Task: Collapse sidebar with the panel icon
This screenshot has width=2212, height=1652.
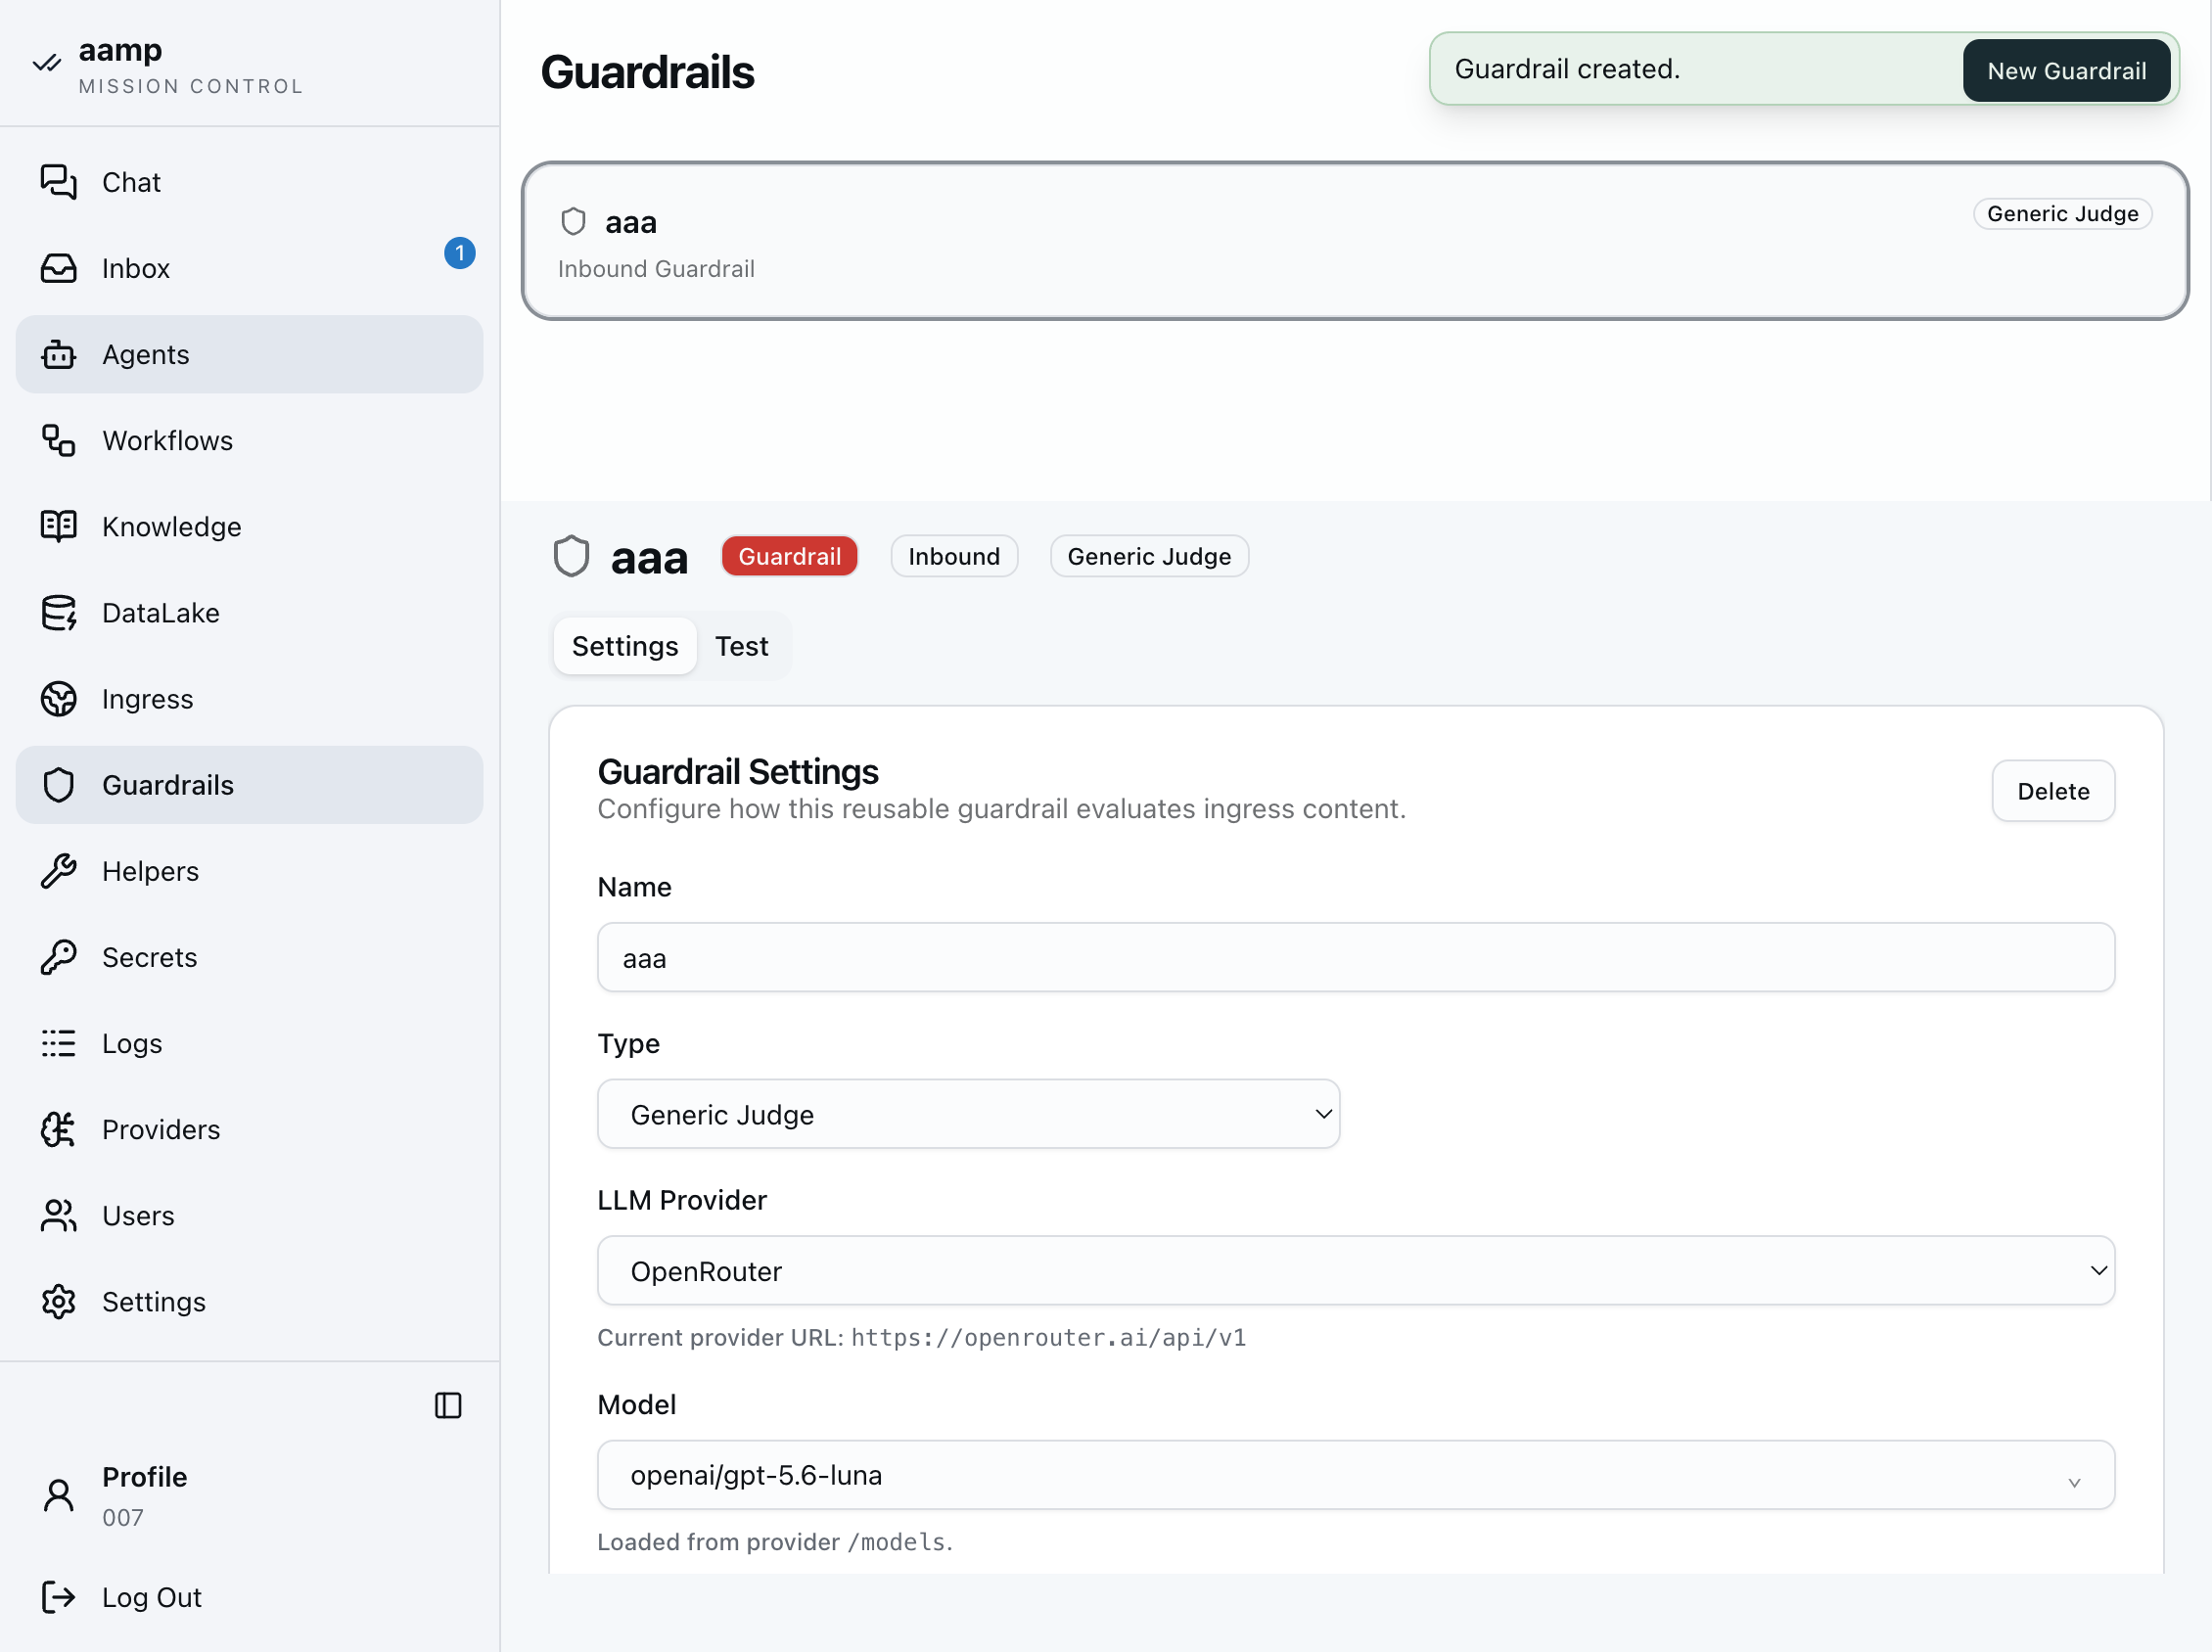Action: pyautogui.click(x=448, y=1404)
